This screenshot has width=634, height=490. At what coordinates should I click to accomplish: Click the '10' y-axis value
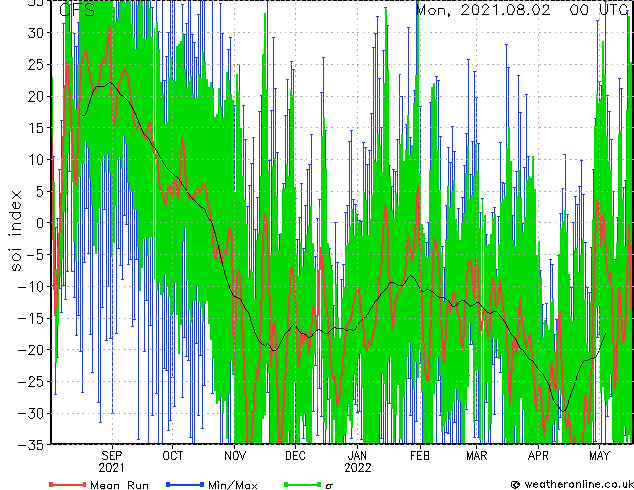[35, 160]
